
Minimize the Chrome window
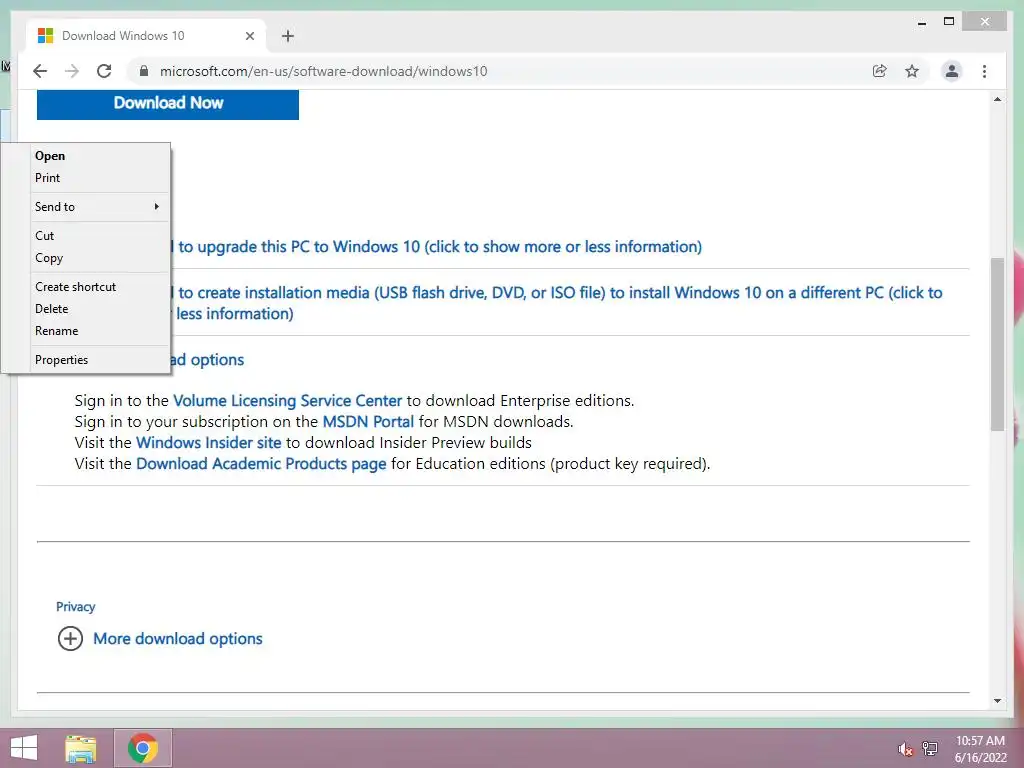921,22
